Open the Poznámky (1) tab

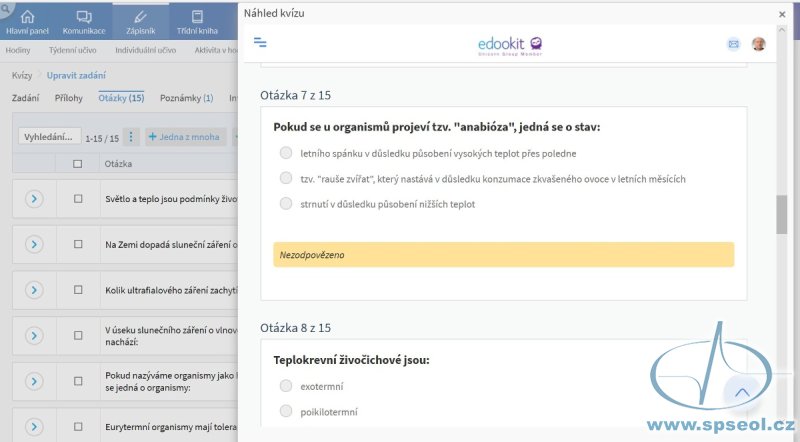tap(186, 98)
